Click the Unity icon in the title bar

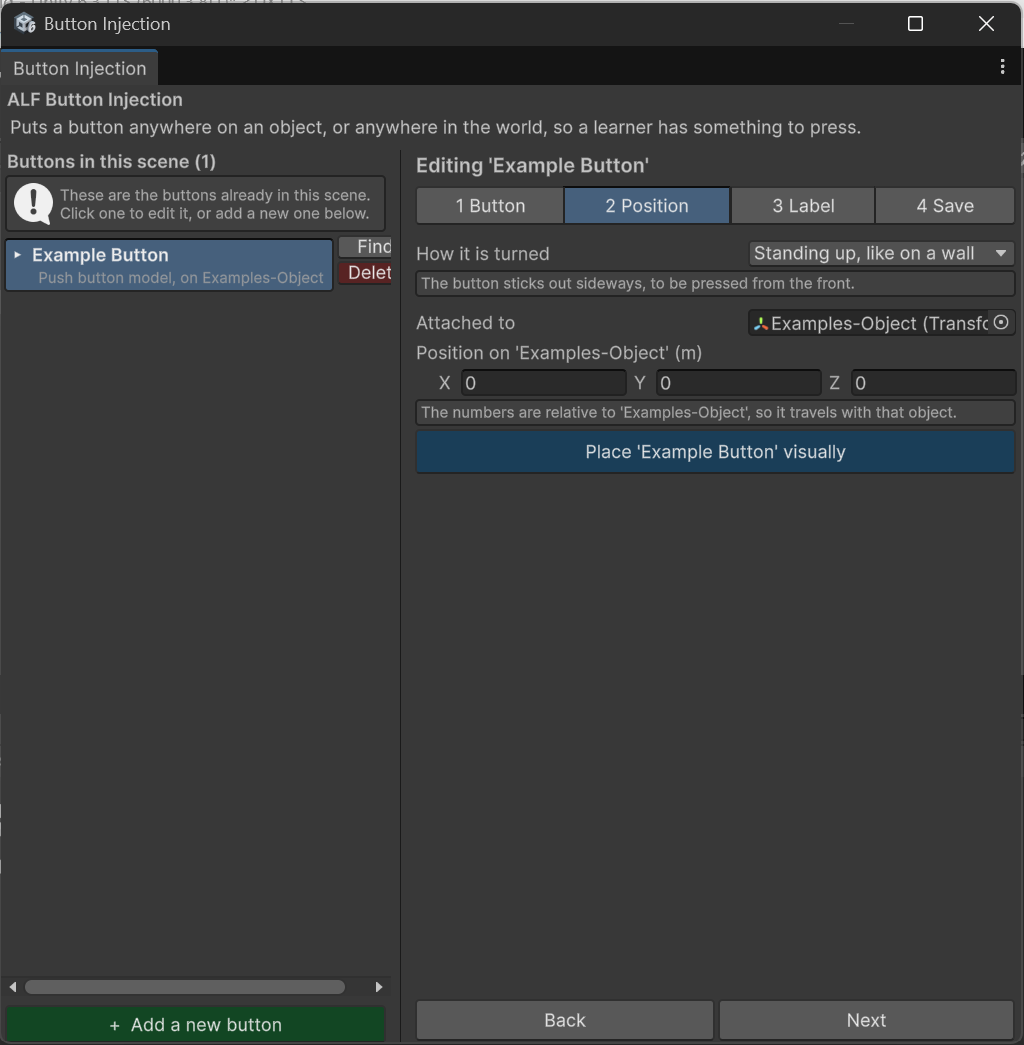[25, 23]
